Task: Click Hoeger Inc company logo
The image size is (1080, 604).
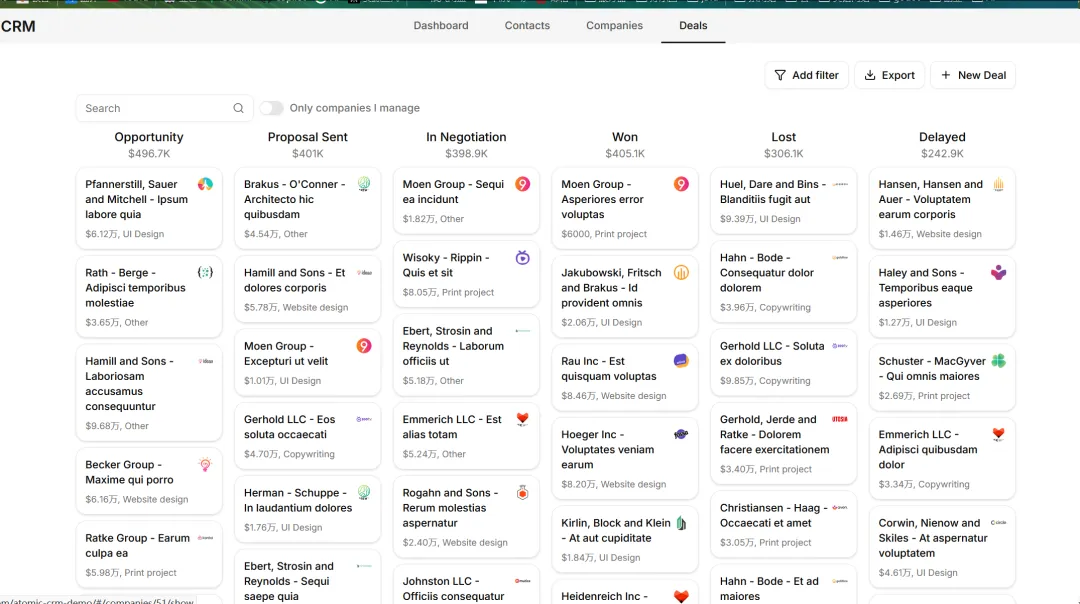Action: [681, 434]
